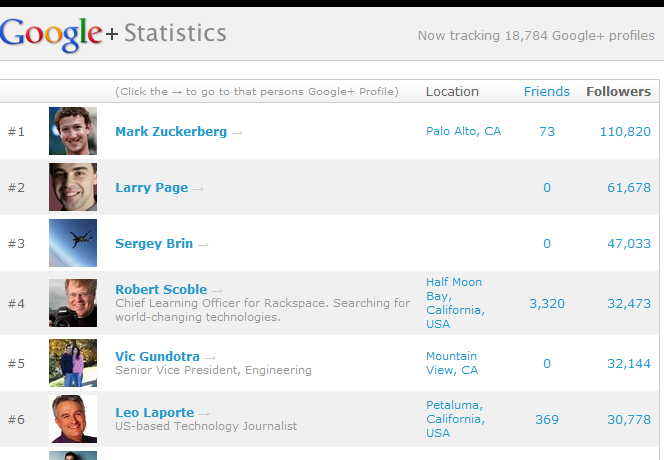The width and height of the screenshot is (664, 460).
Task: Click the arrow icon beside Robert Scoble
Action: click(217, 290)
